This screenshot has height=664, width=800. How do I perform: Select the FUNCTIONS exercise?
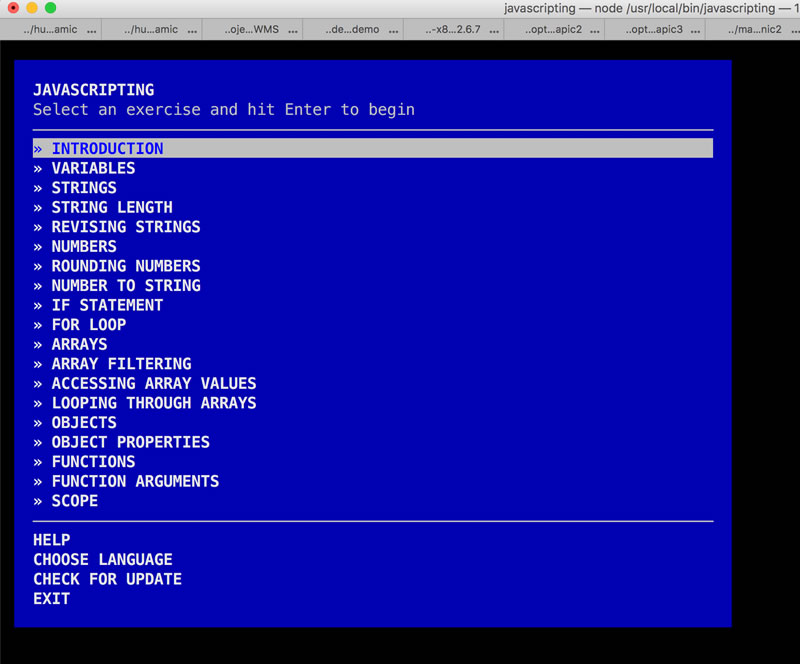click(93, 462)
